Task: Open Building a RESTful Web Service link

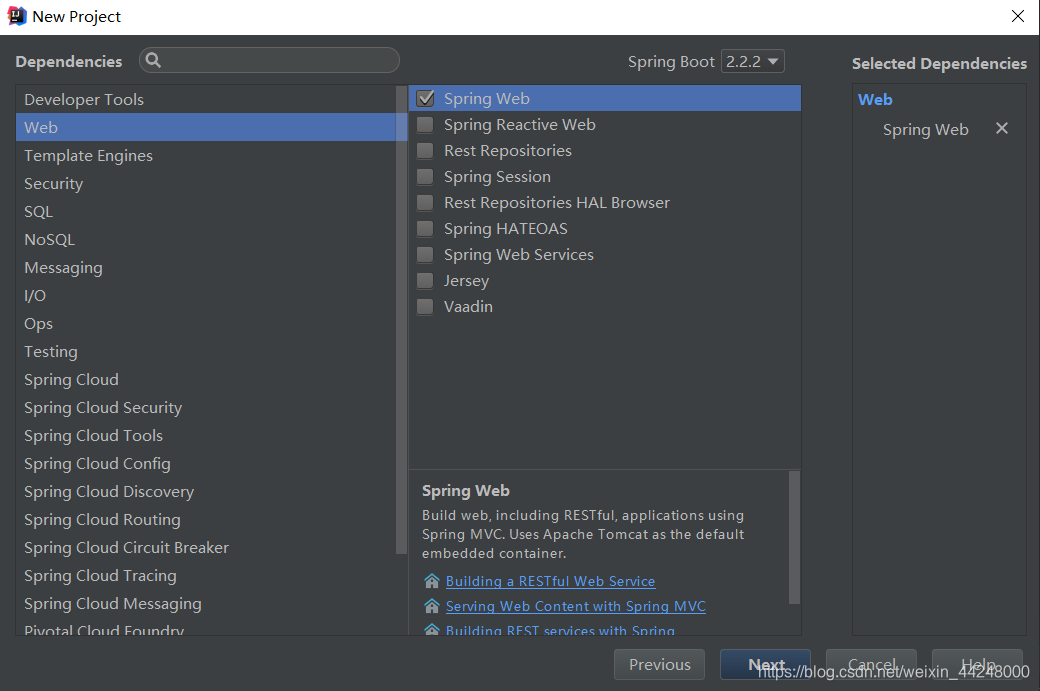Action: tap(551, 582)
